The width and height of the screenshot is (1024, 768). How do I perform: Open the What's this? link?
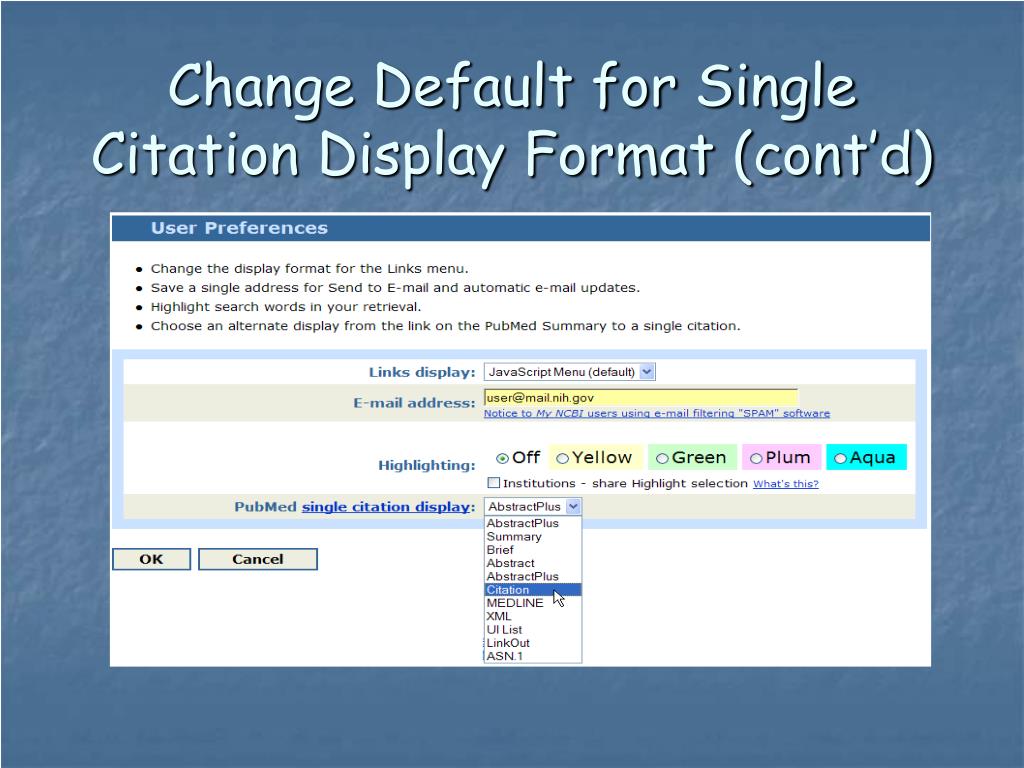pyautogui.click(x=786, y=484)
